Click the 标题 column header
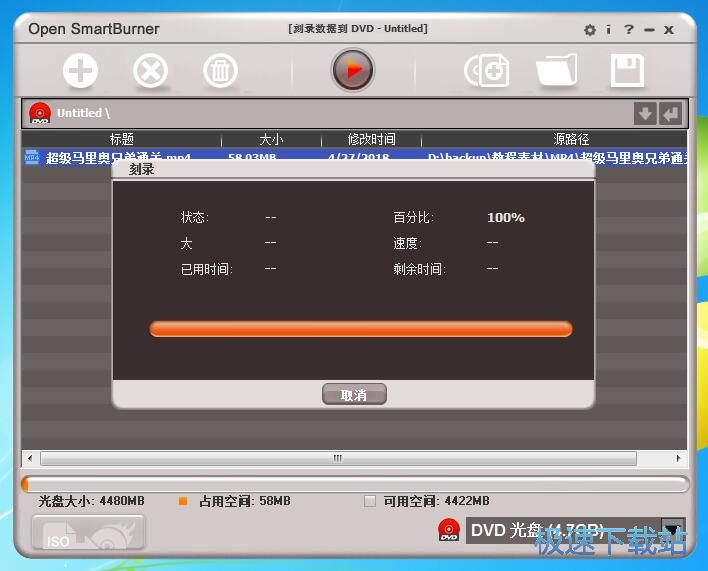 click(x=121, y=139)
